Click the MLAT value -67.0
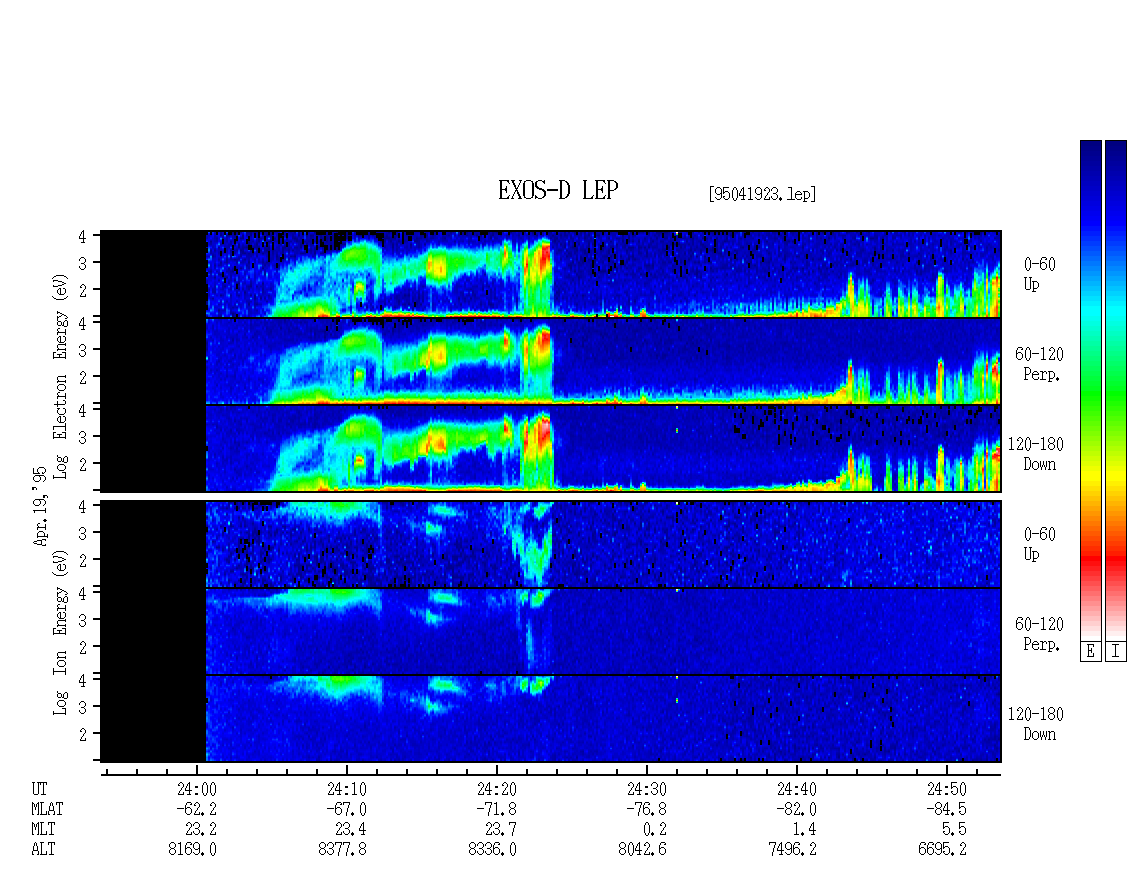This screenshot has width=1130, height=875. [x=347, y=809]
